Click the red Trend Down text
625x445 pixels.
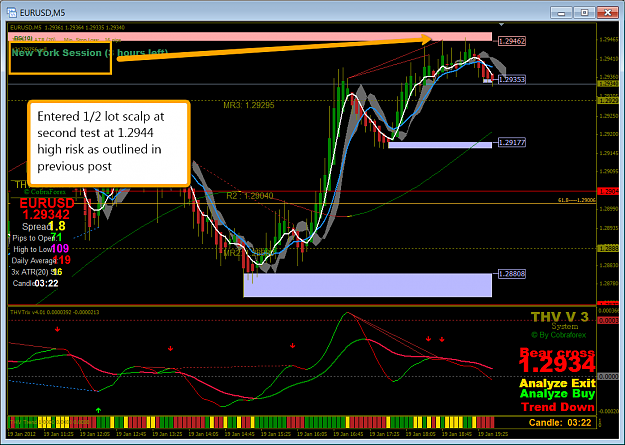(x=558, y=407)
